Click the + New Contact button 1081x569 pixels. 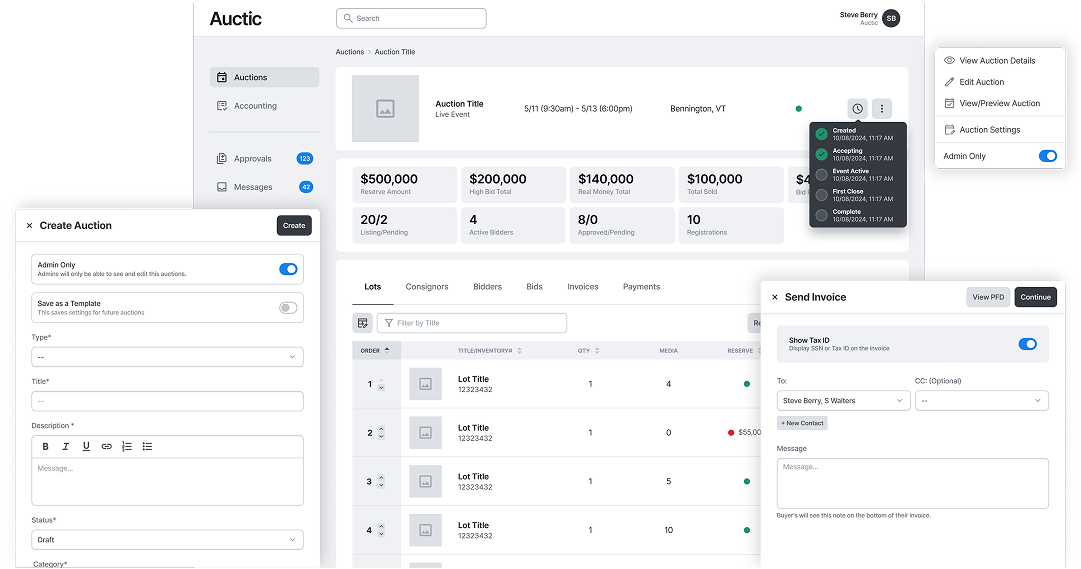pos(802,423)
